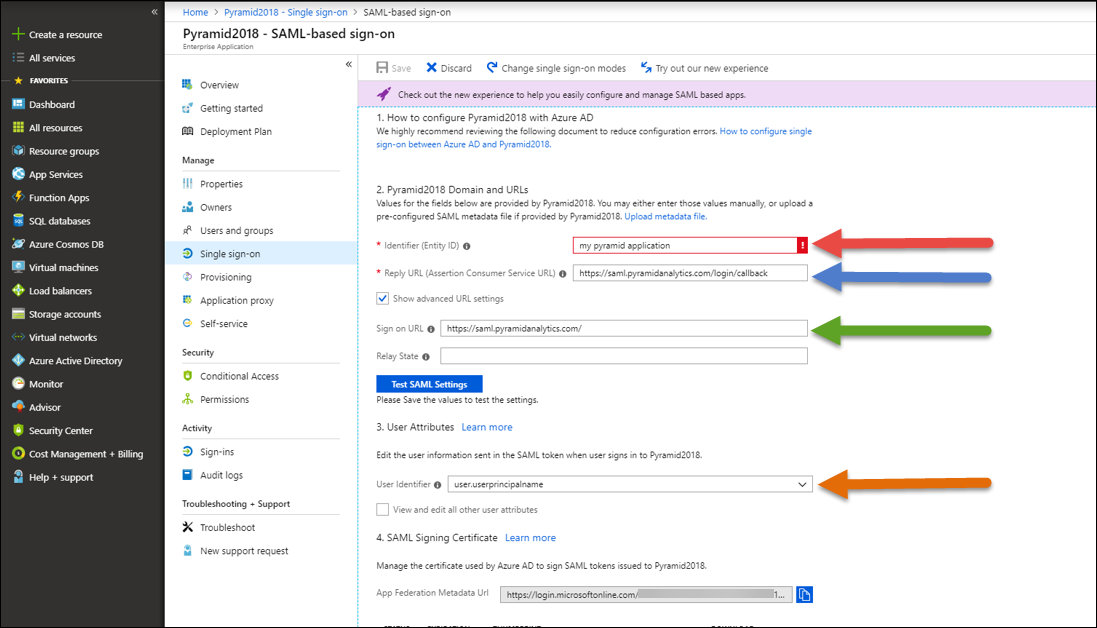Click the Virtual machines monitor icon

(x=18, y=267)
